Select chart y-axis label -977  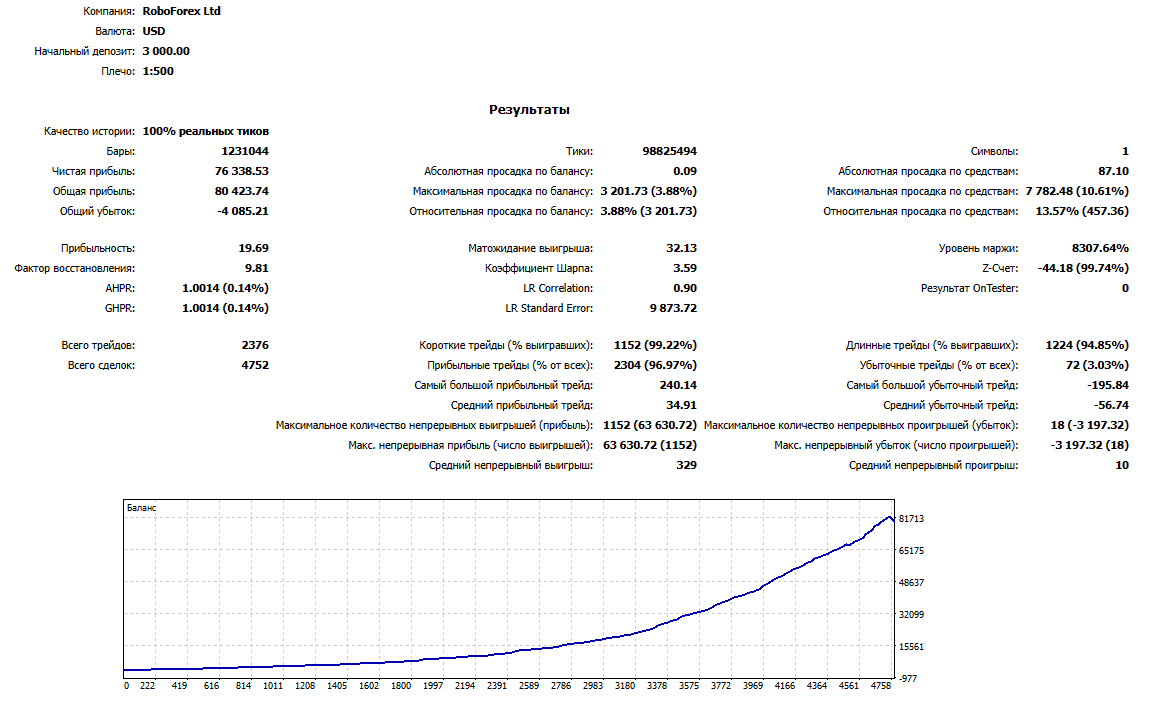click(x=909, y=679)
